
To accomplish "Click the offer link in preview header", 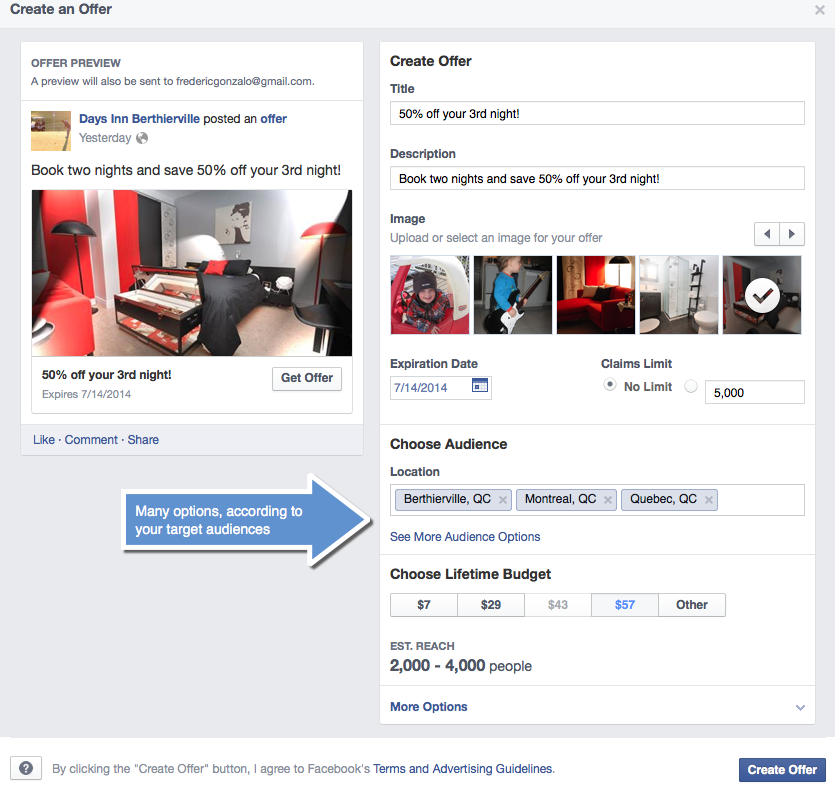I will 273,119.
